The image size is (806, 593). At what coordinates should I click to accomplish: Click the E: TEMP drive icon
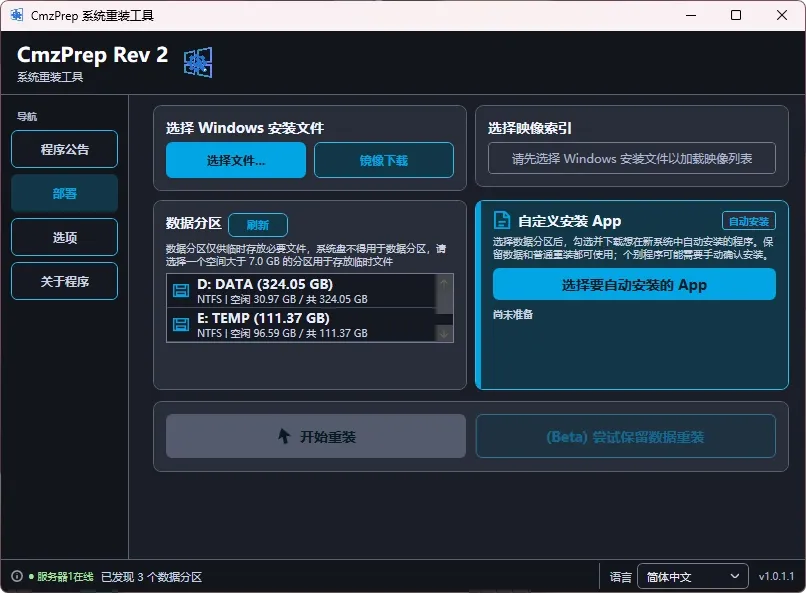pyautogui.click(x=180, y=324)
